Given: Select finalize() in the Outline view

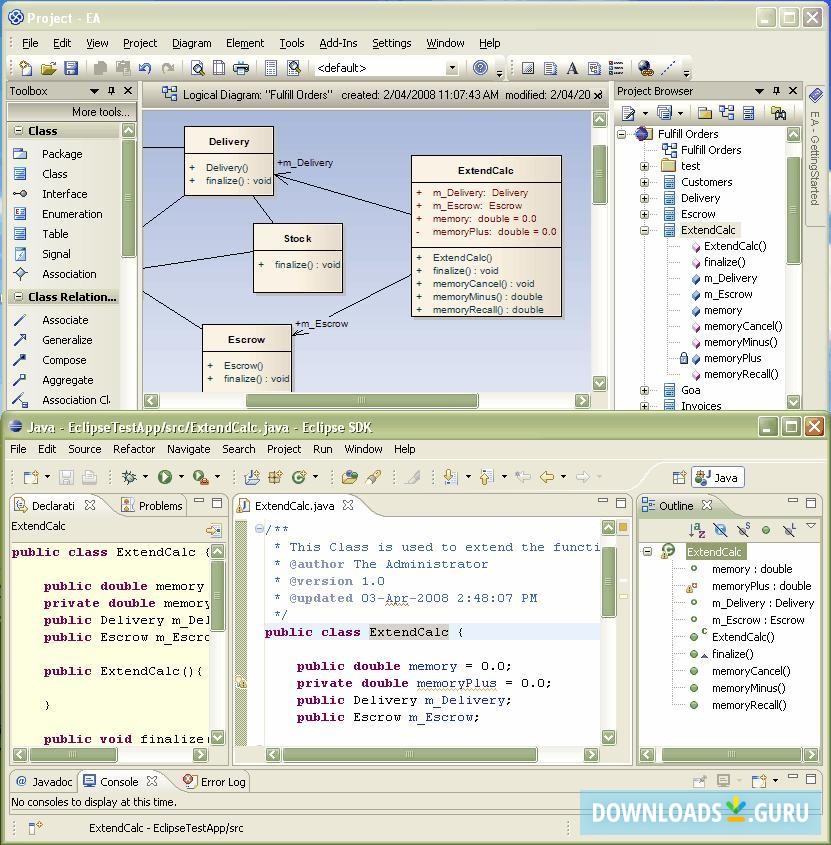Looking at the screenshot, I should click(x=732, y=654).
